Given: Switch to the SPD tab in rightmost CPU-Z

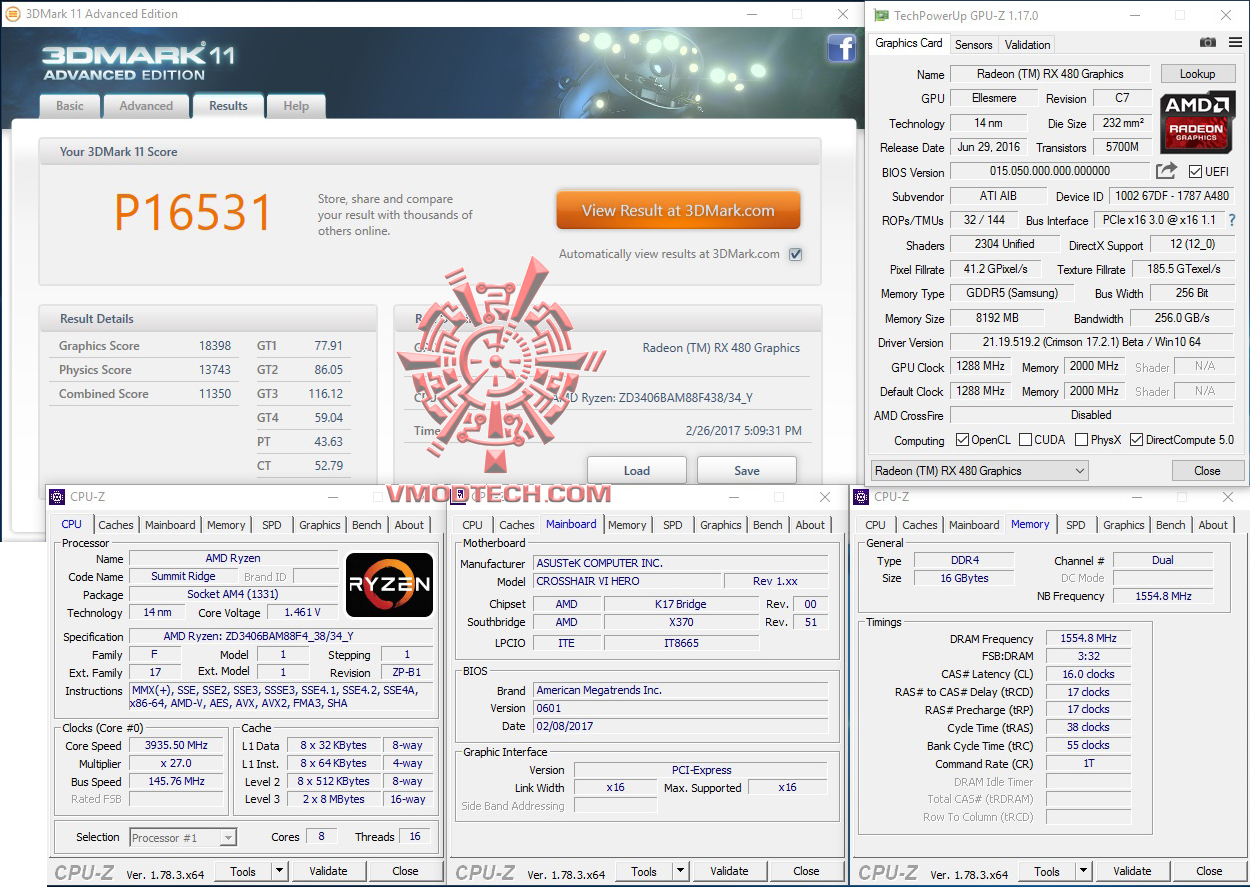Looking at the screenshot, I should pos(1076,524).
